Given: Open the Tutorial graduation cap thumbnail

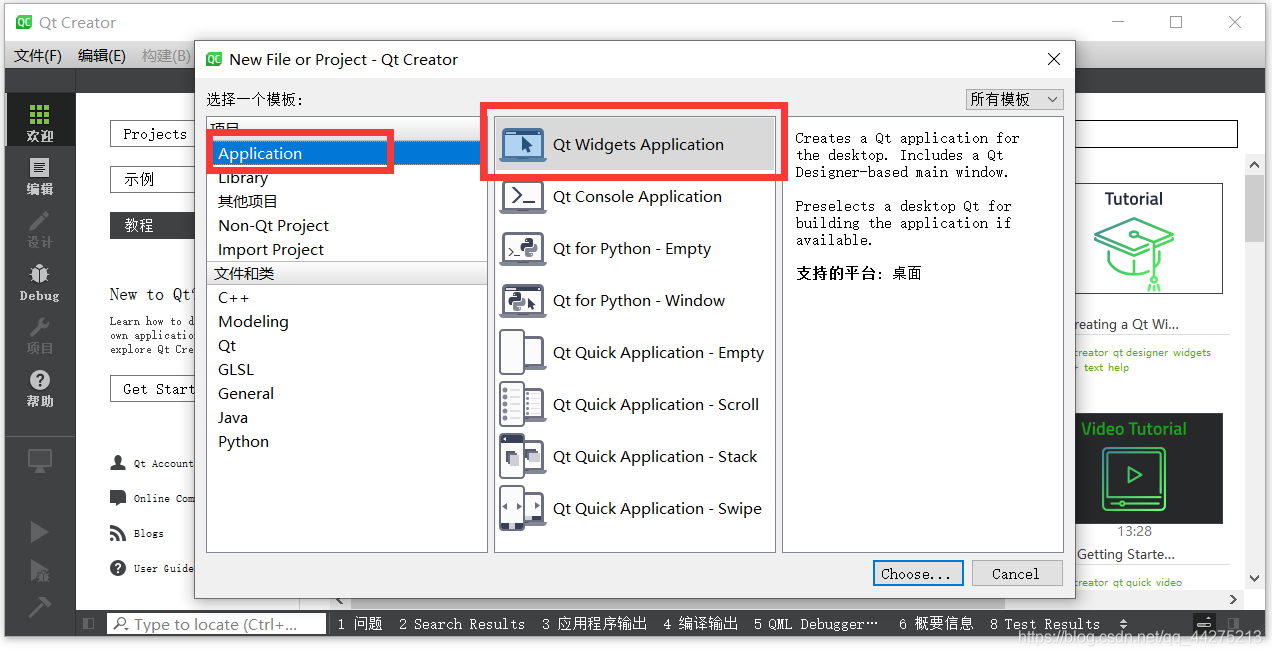Looking at the screenshot, I should [1148, 238].
